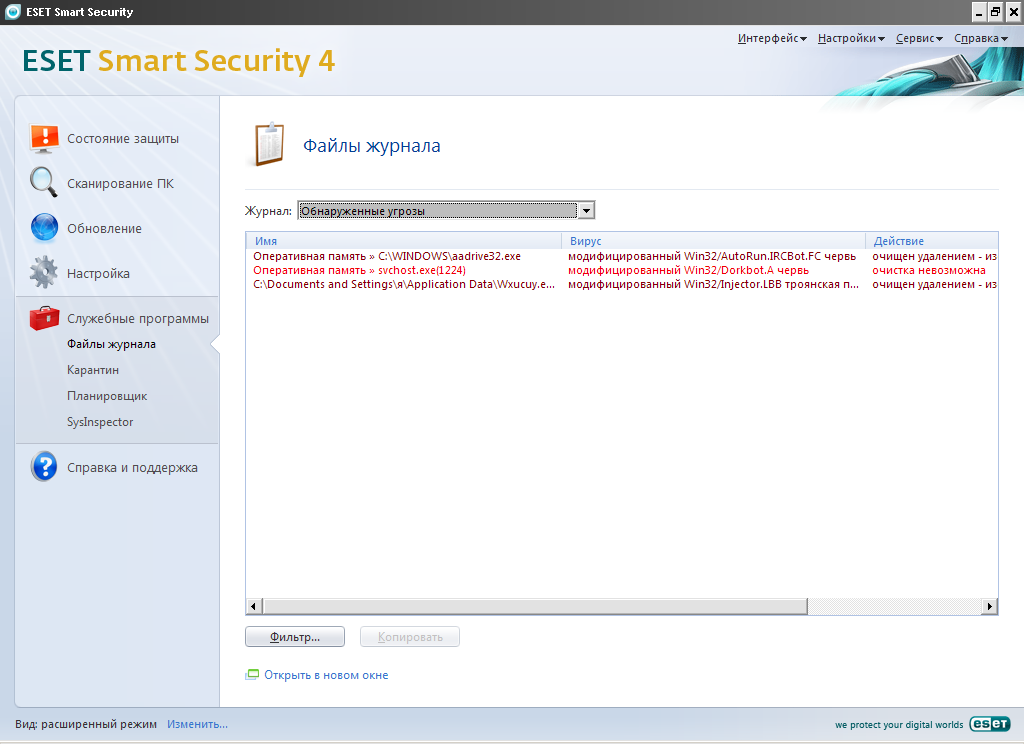The width and height of the screenshot is (1024, 744).
Task: Open the Справка dropdown menu
Action: click(x=980, y=38)
